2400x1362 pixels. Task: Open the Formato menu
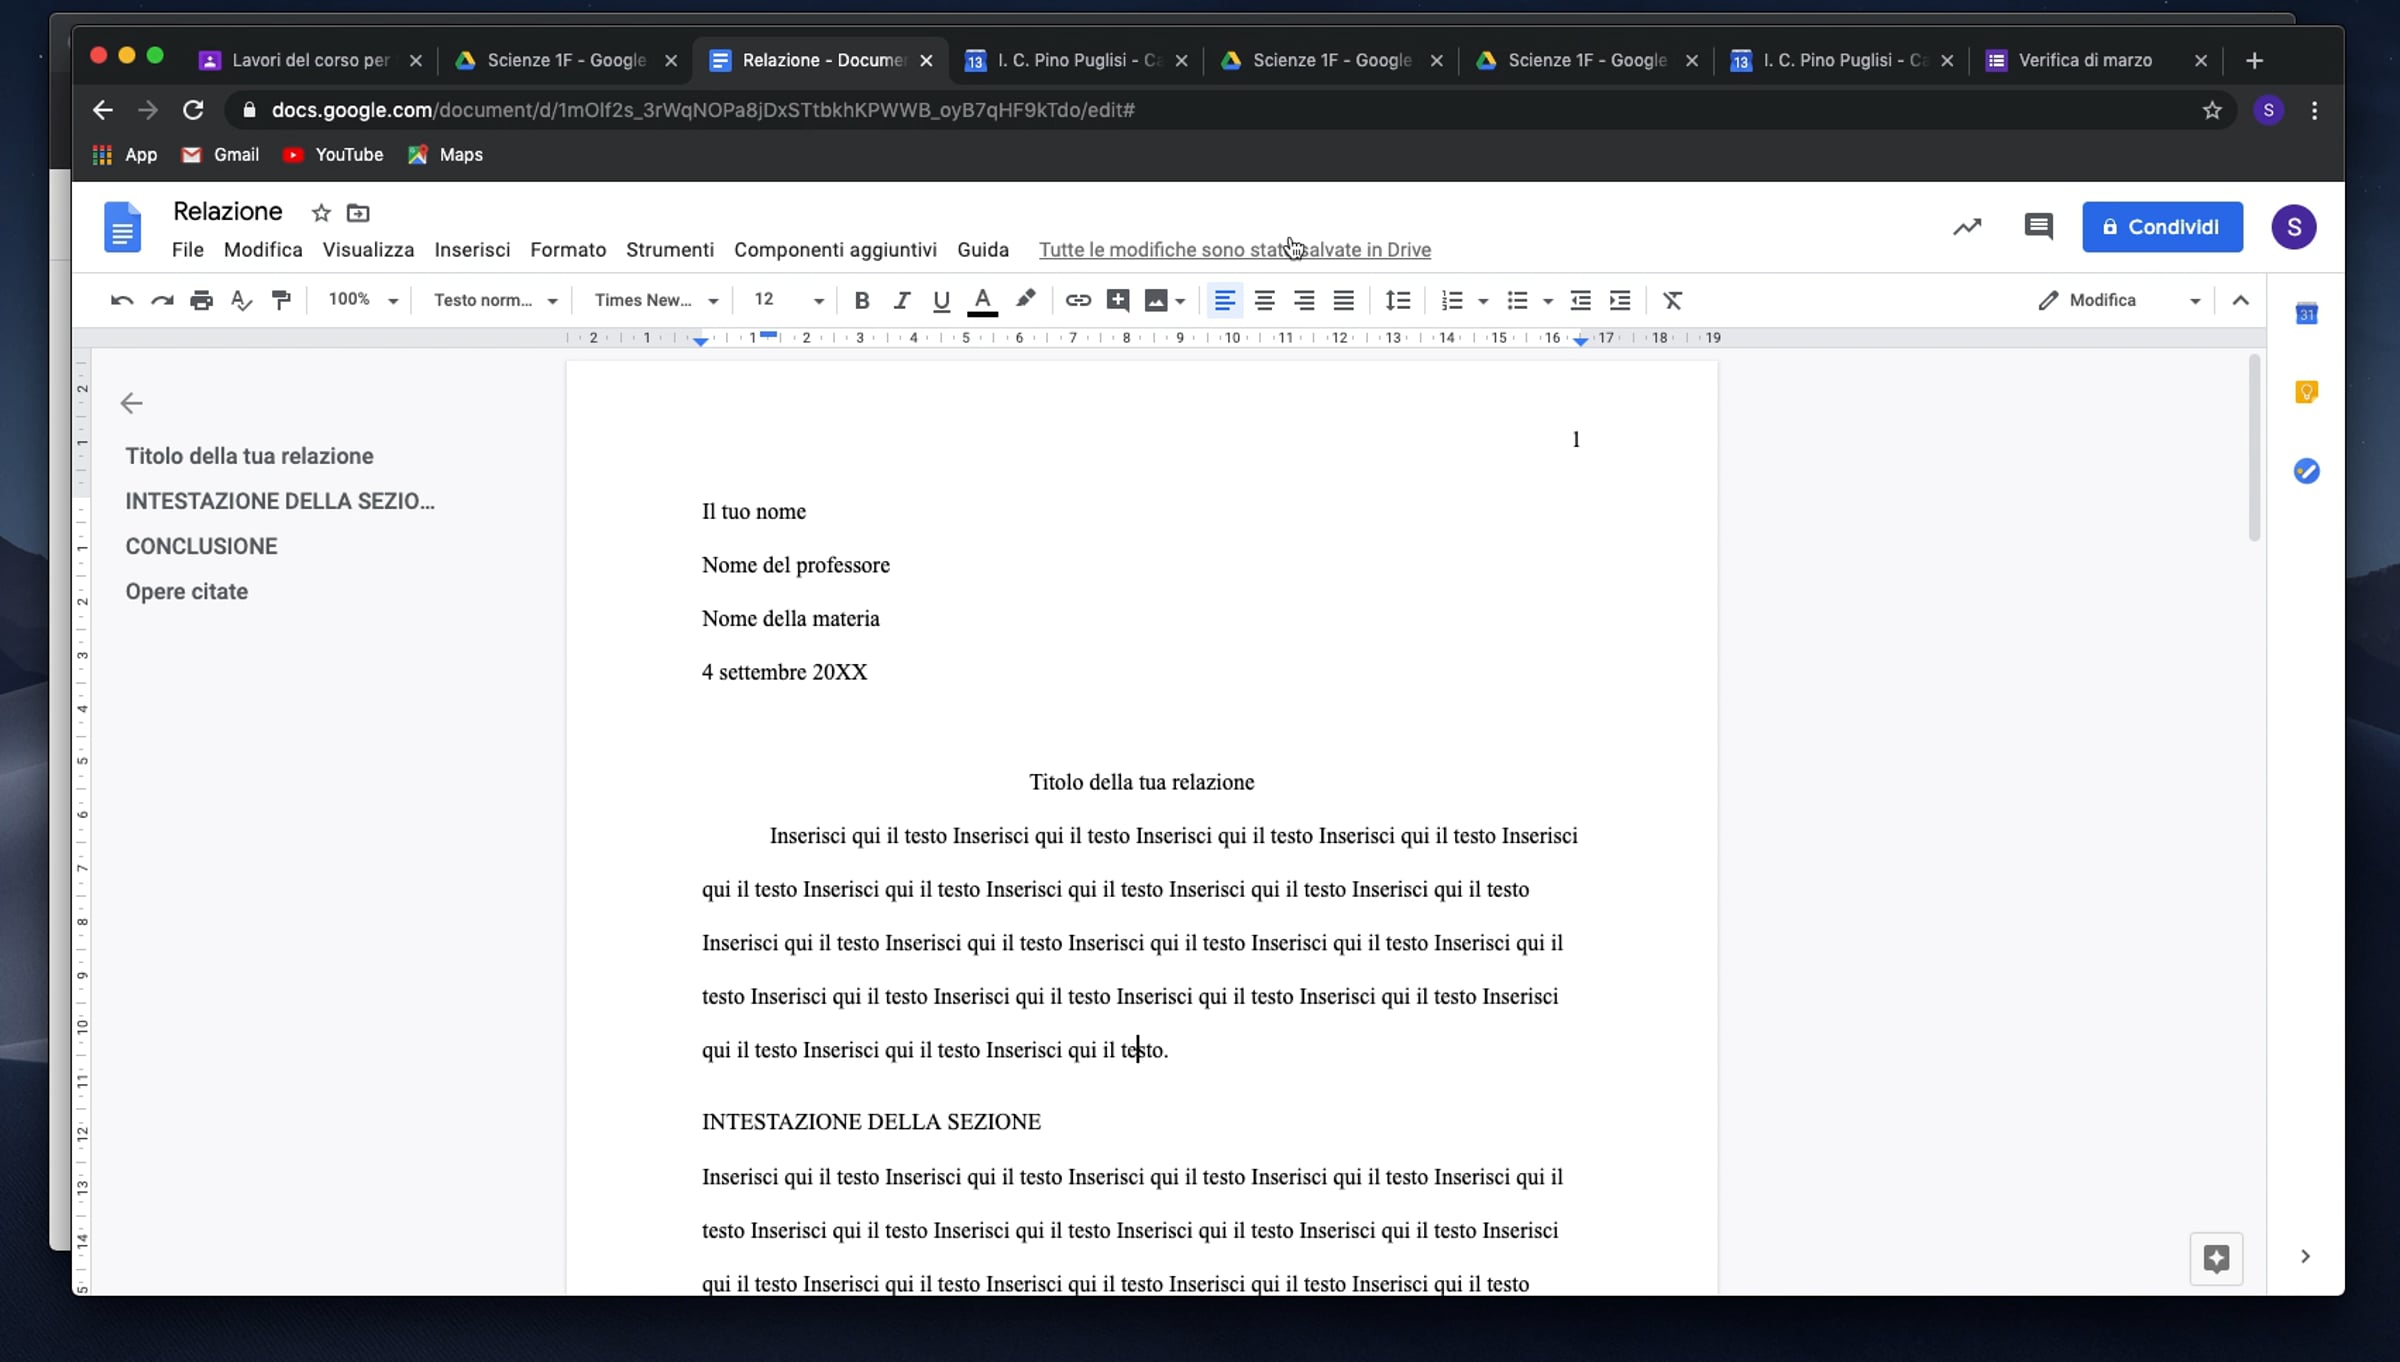click(567, 250)
